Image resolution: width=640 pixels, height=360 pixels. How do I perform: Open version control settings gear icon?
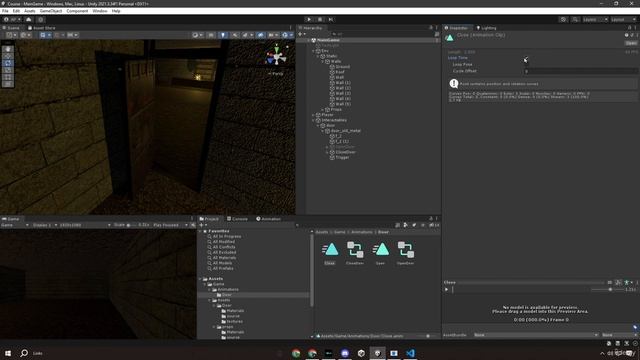(x=41, y=19)
